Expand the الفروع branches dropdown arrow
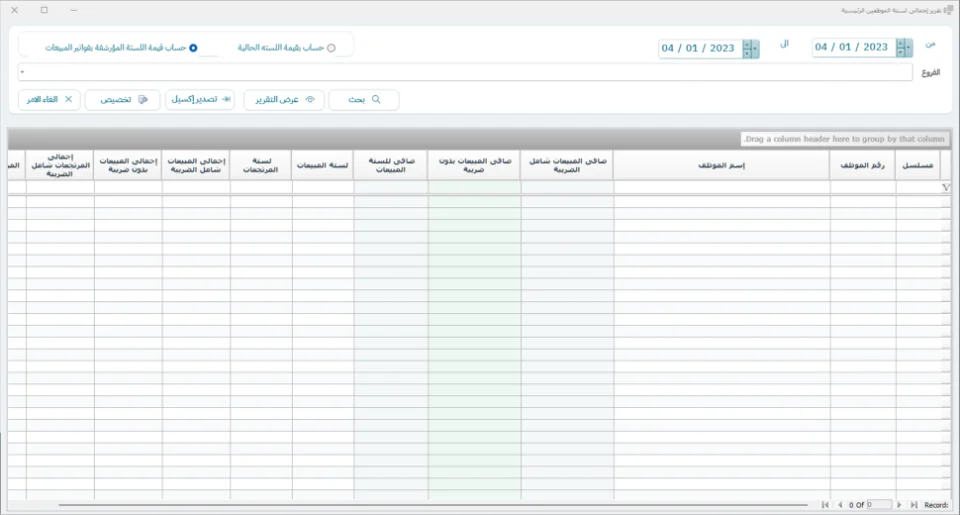 23,72
